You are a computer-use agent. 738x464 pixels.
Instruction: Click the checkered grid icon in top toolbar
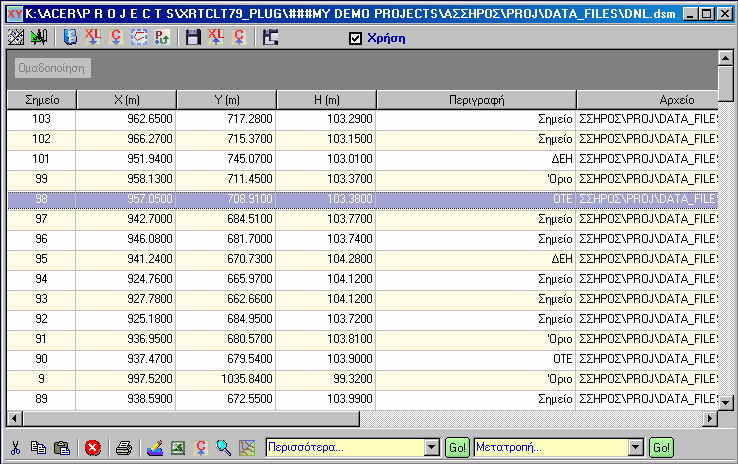click(16, 37)
